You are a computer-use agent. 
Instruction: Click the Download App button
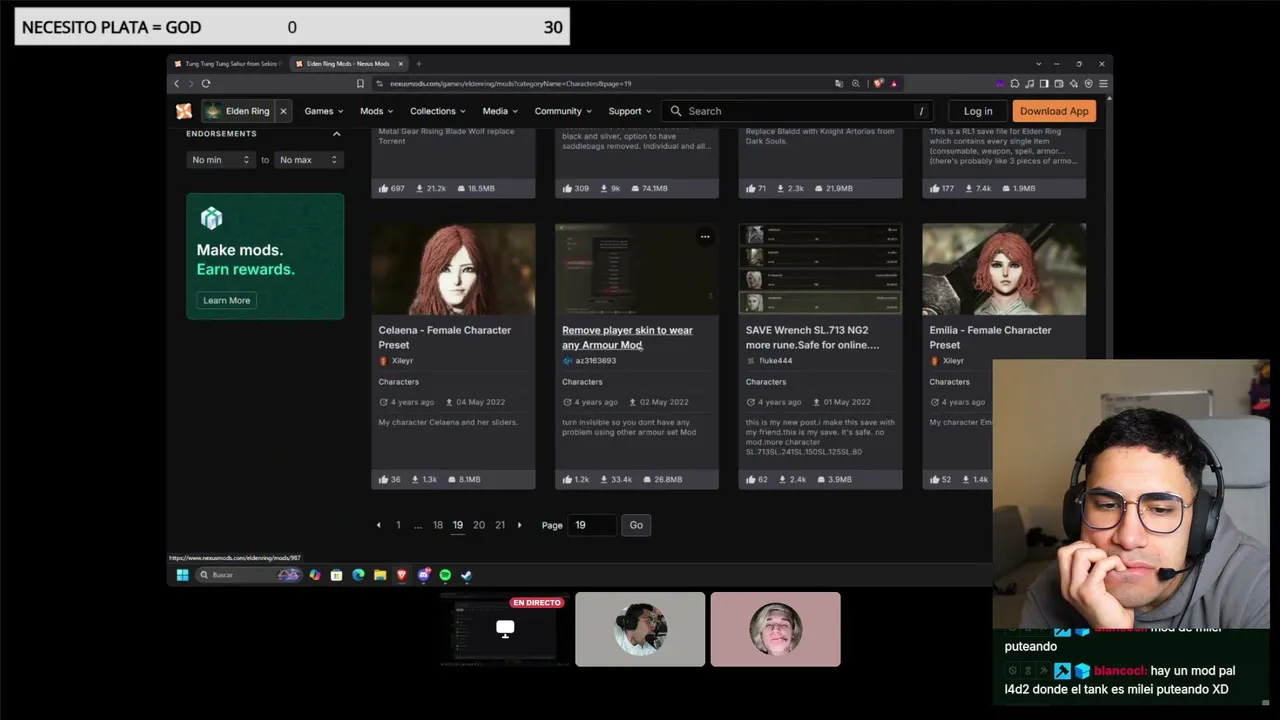tap(1054, 111)
